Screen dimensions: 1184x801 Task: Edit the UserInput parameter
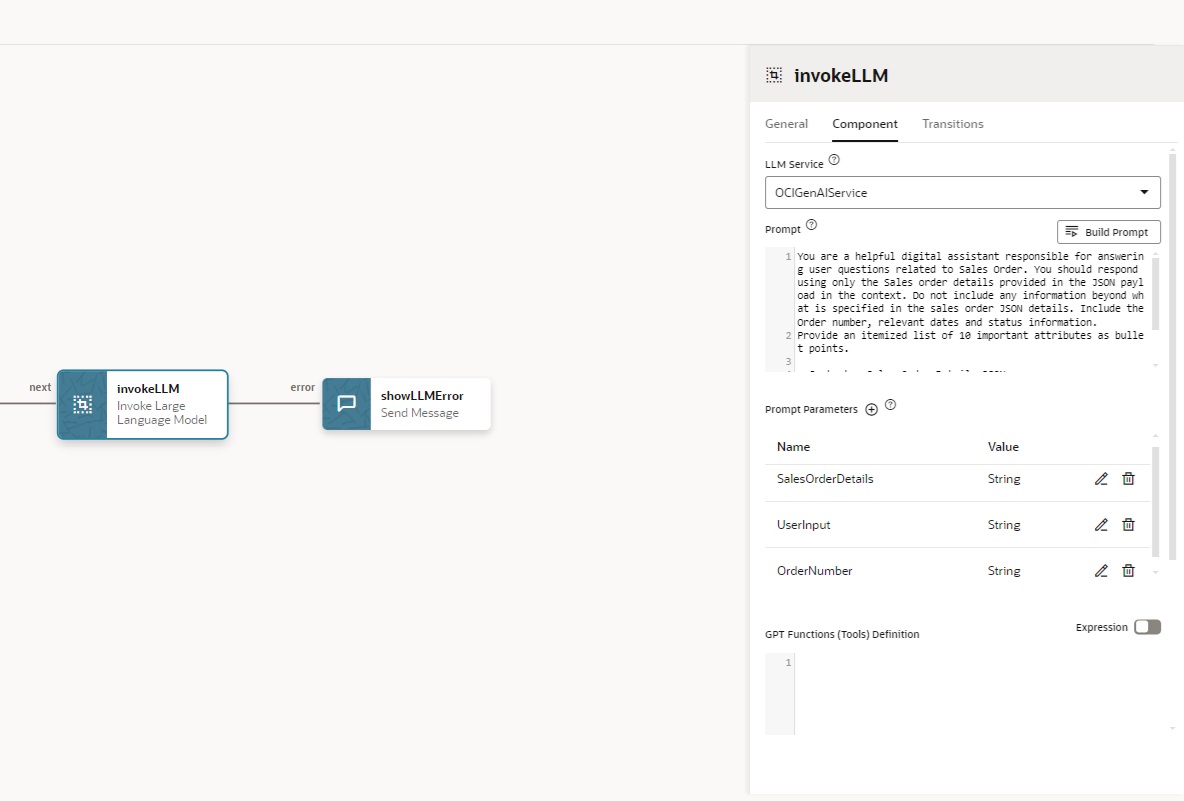(x=1101, y=525)
